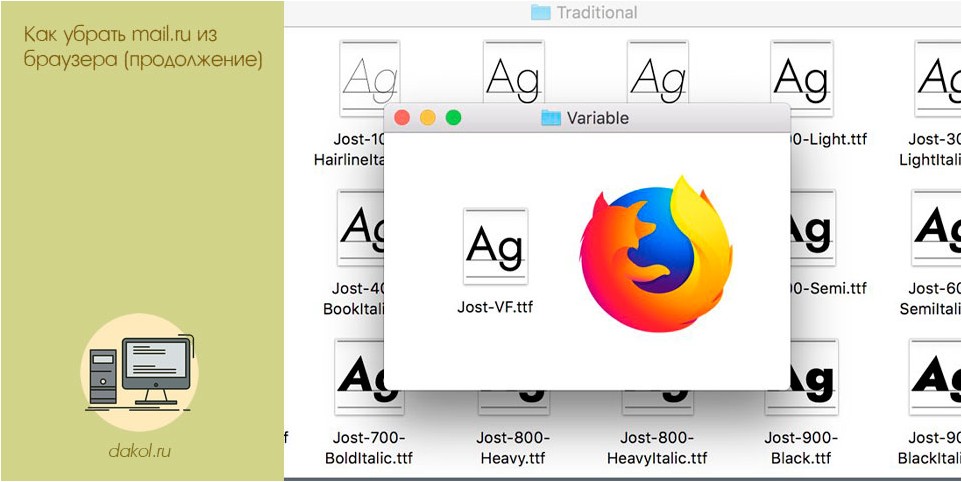Click the Jost-700-BoldItalic.ttf file name

point(369,448)
